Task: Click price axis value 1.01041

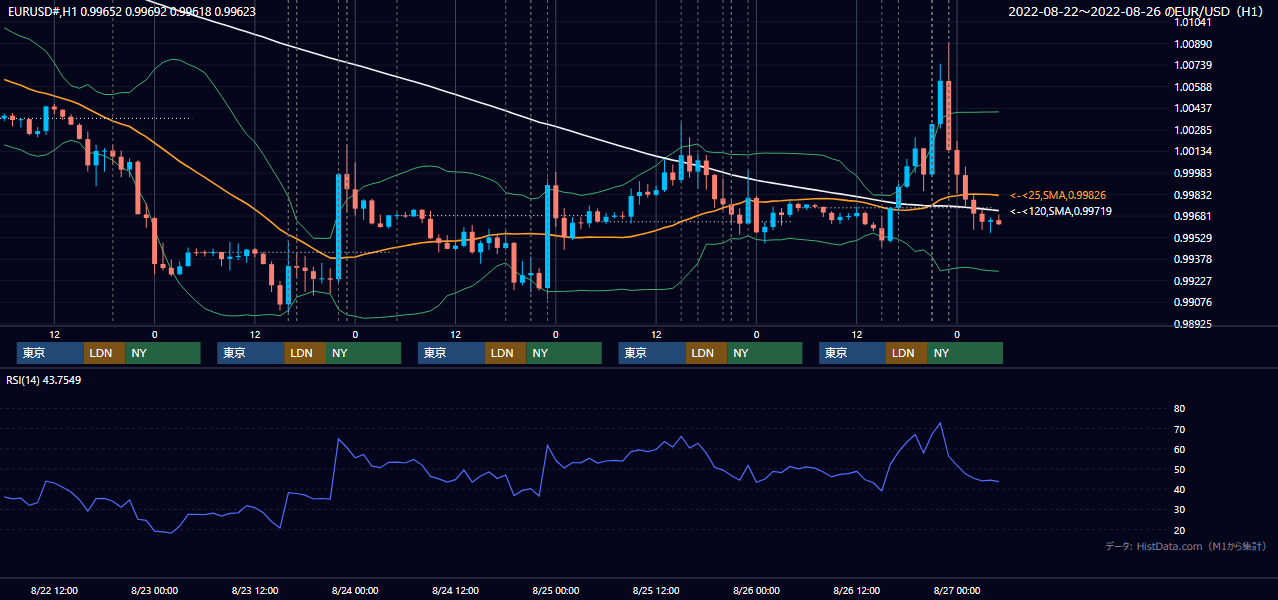Action: (x=1192, y=22)
